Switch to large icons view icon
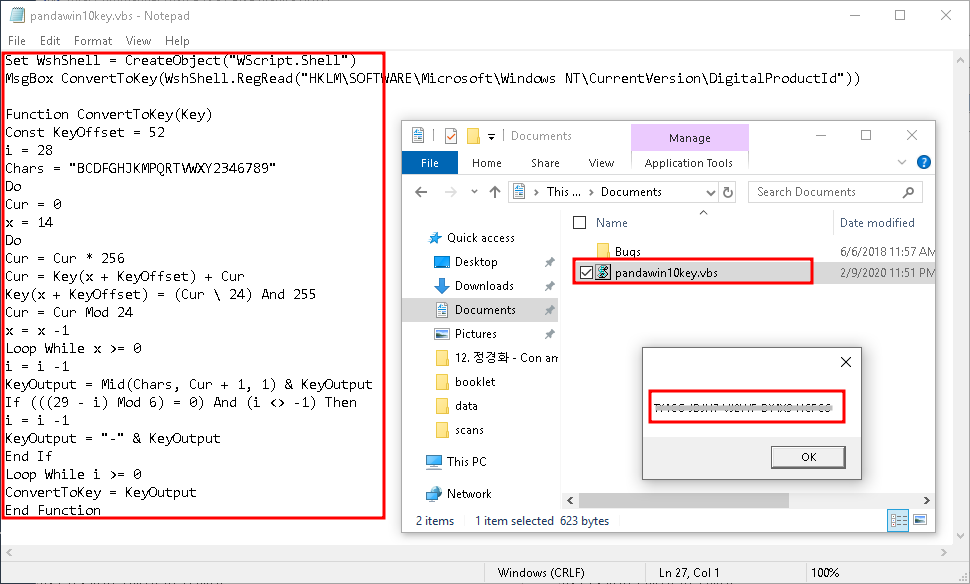This screenshot has height=584, width=970. tap(921, 520)
